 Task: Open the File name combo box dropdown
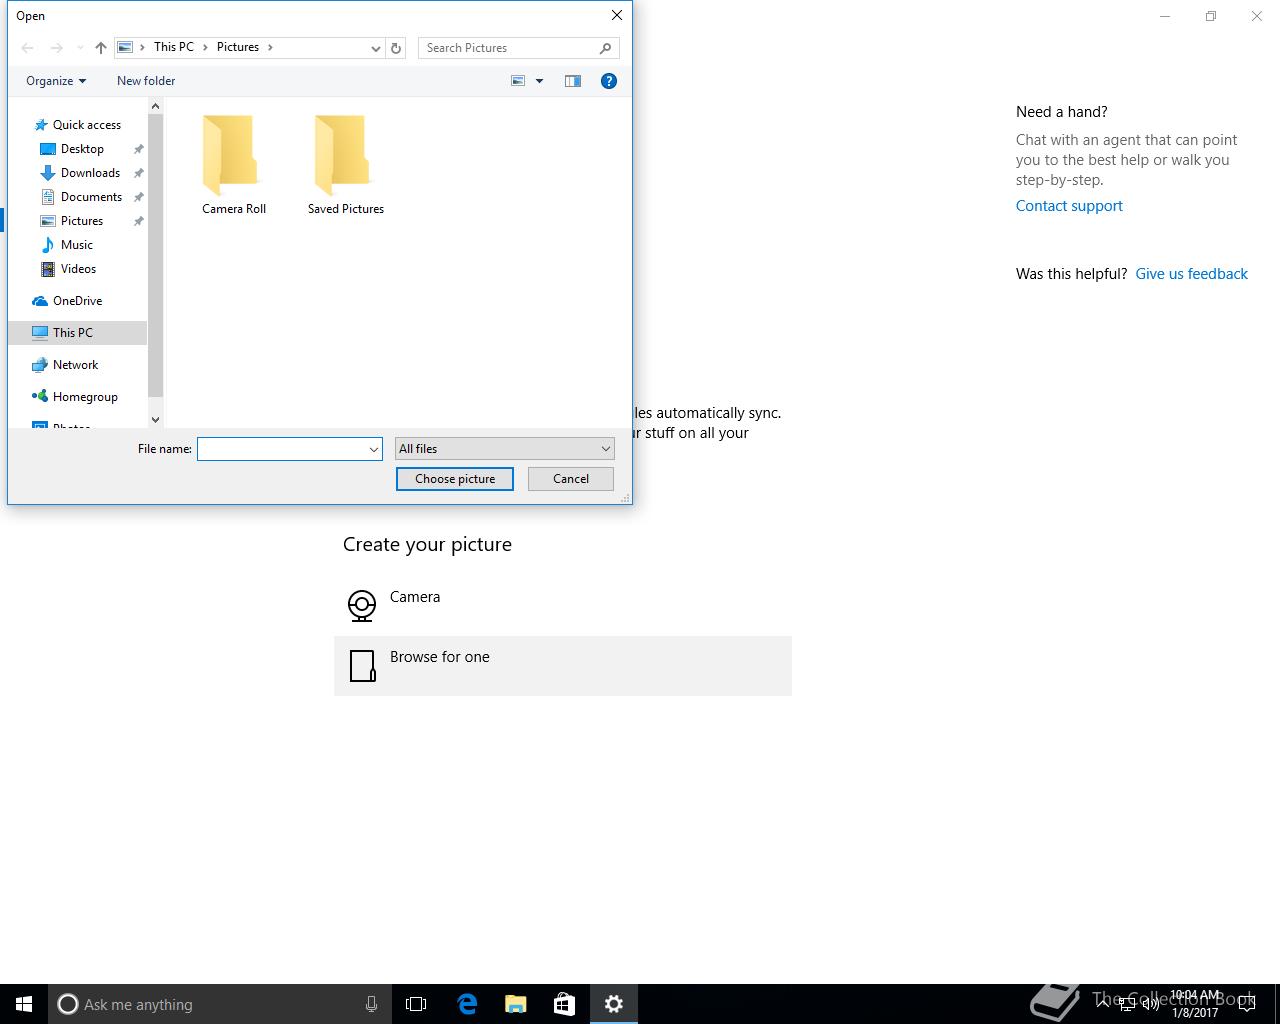(x=374, y=449)
